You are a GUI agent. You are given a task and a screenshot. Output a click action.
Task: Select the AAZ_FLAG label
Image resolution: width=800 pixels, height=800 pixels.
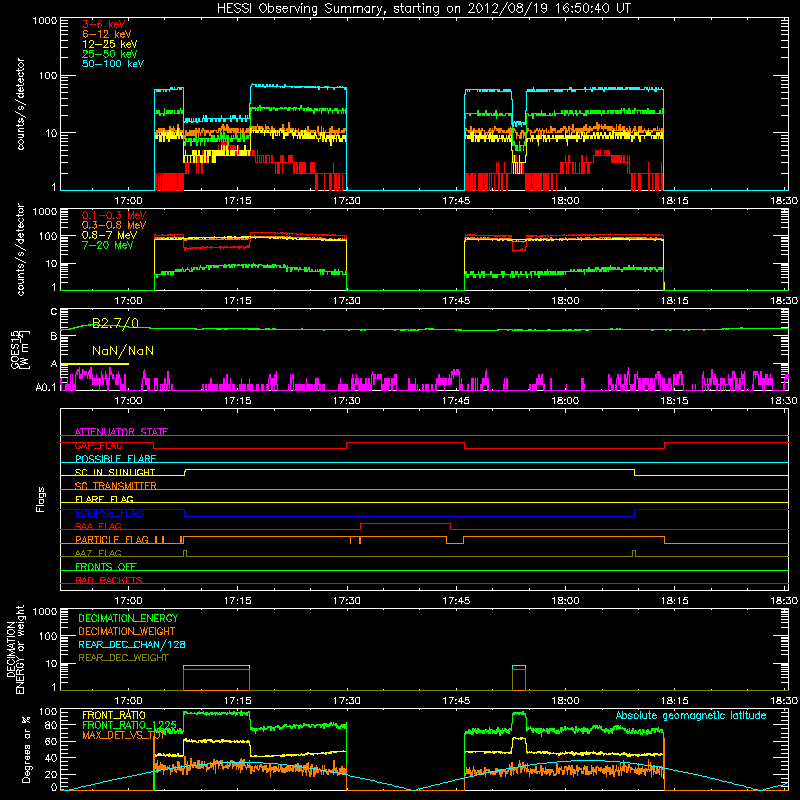click(98, 553)
